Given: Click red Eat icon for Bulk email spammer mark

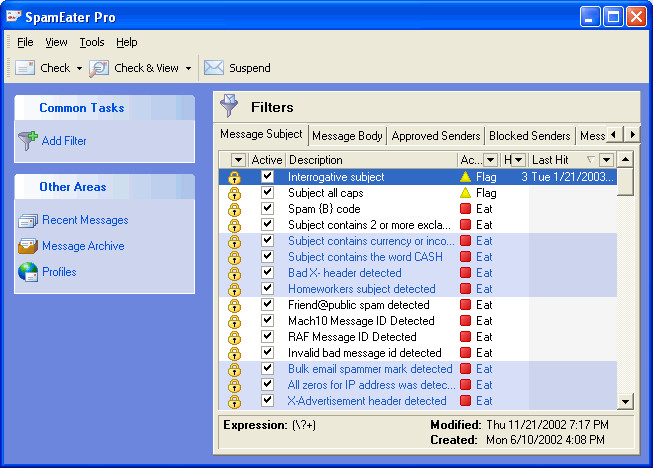Looking at the screenshot, I should [x=465, y=368].
